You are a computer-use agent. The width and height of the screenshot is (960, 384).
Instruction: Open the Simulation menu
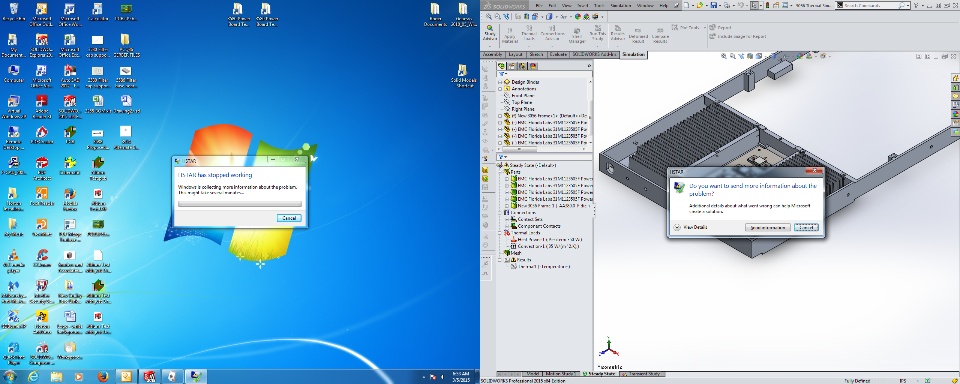coord(621,5)
